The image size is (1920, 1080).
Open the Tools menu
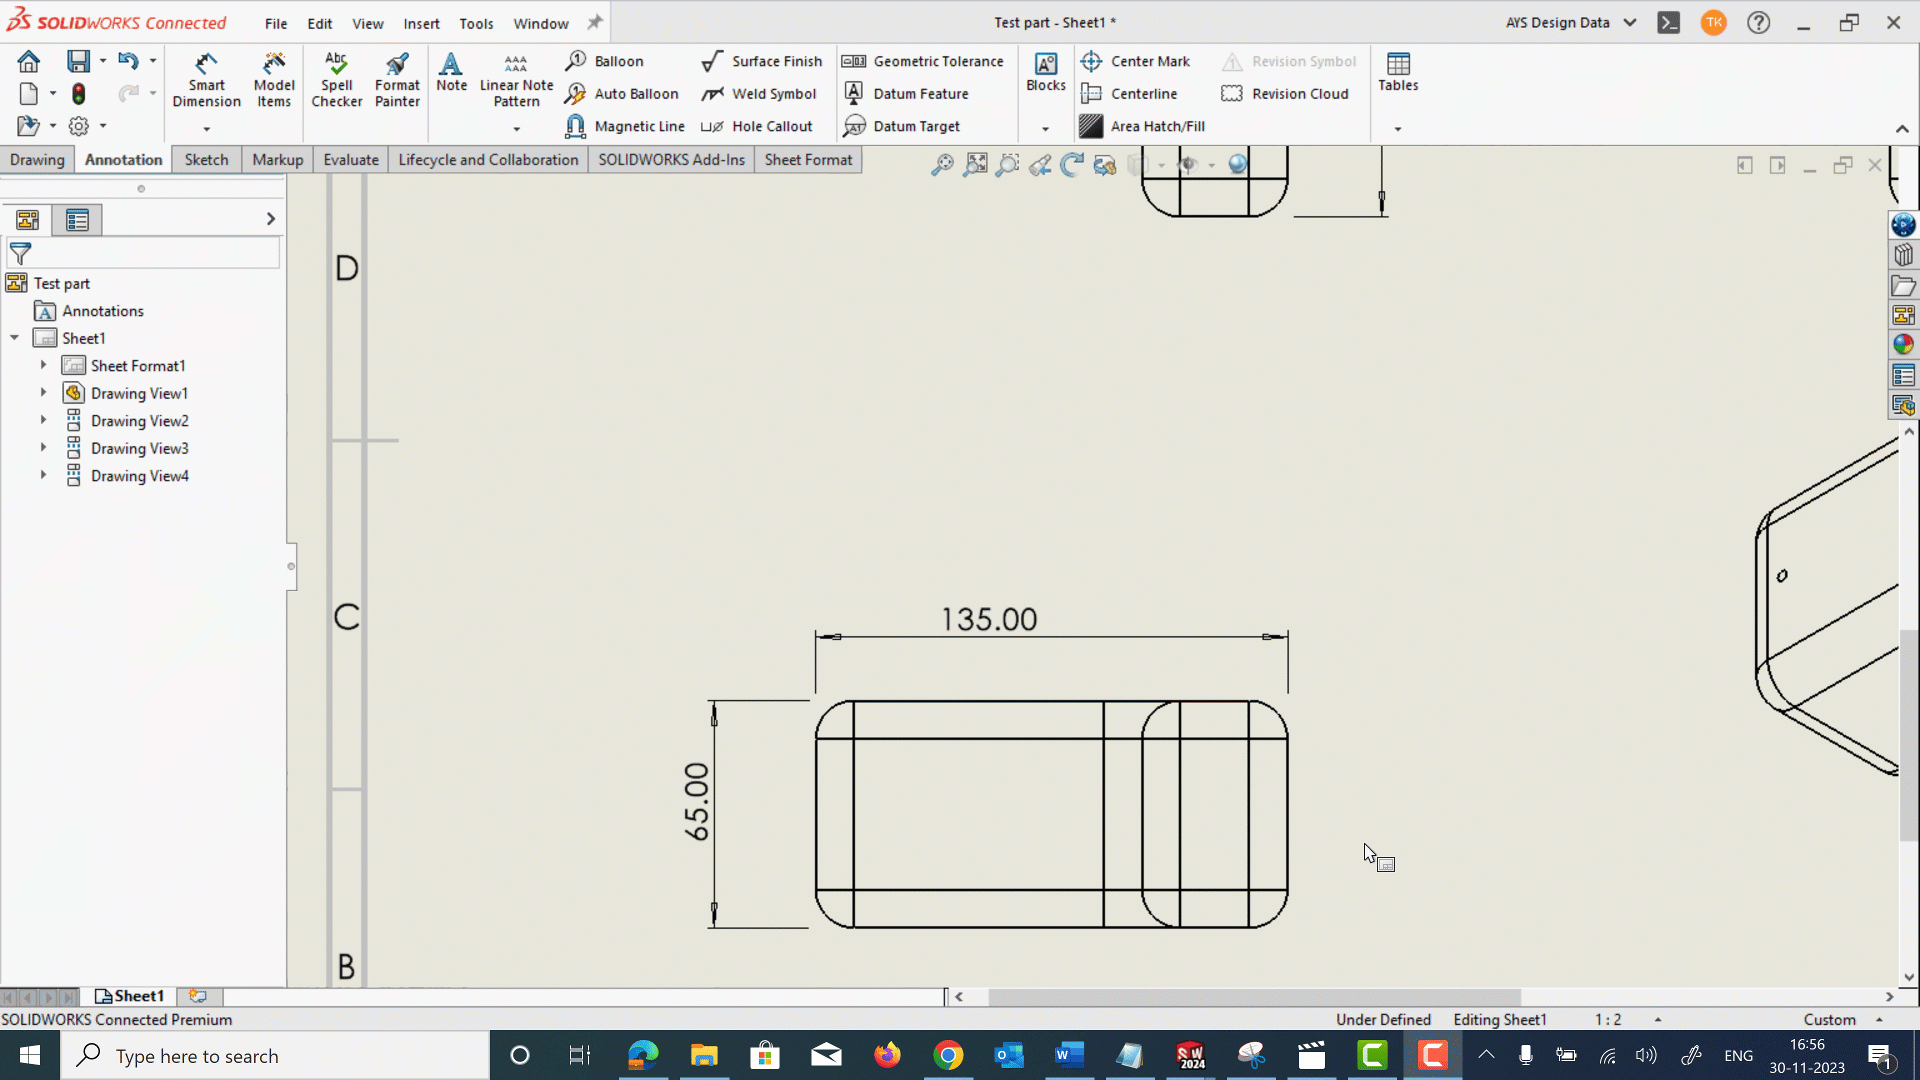[476, 23]
